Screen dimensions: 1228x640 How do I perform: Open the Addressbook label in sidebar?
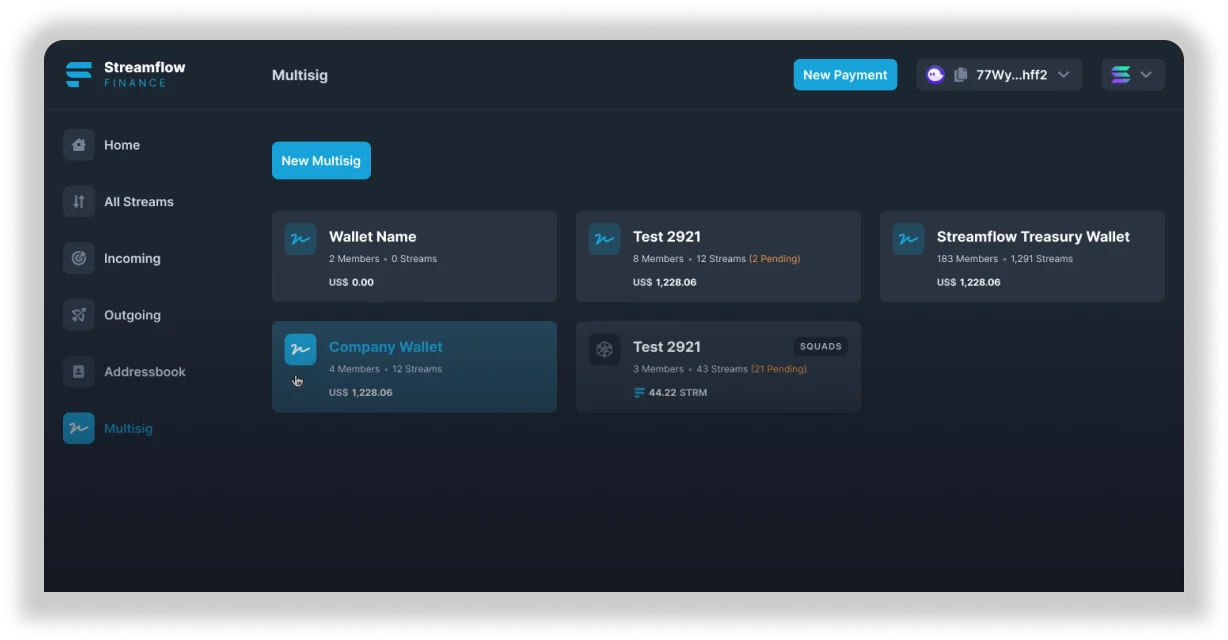(145, 372)
